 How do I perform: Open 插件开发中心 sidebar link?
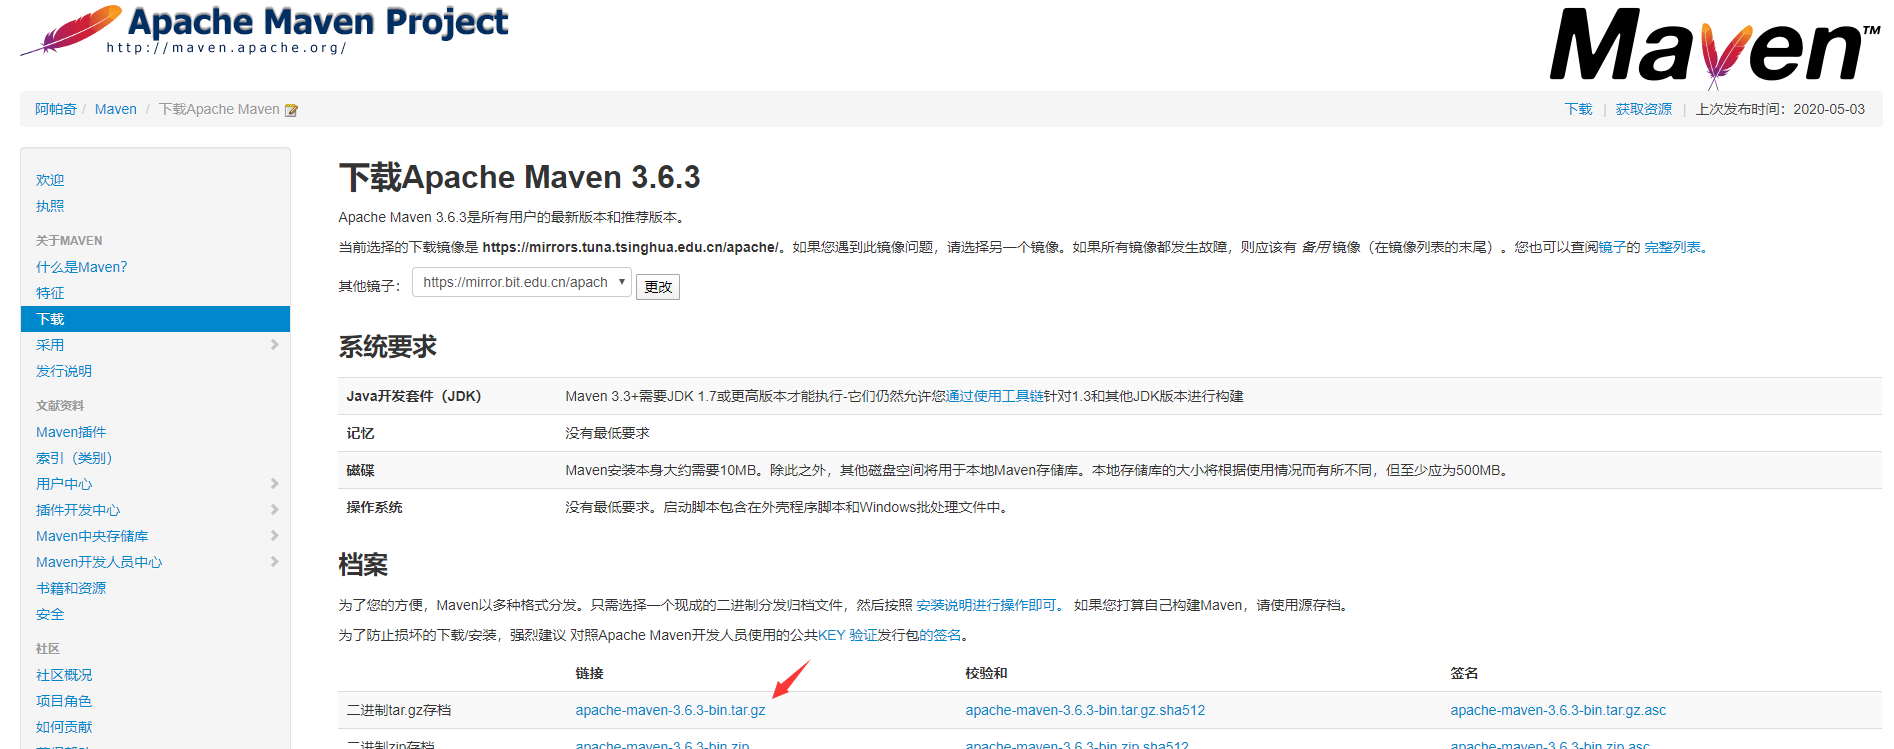point(78,510)
